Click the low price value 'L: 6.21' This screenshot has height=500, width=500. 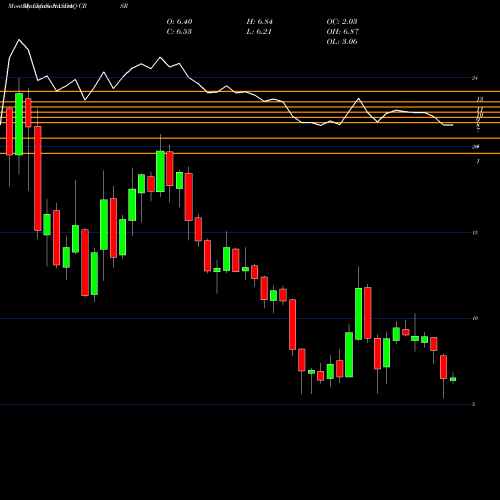pyautogui.click(x=259, y=32)
